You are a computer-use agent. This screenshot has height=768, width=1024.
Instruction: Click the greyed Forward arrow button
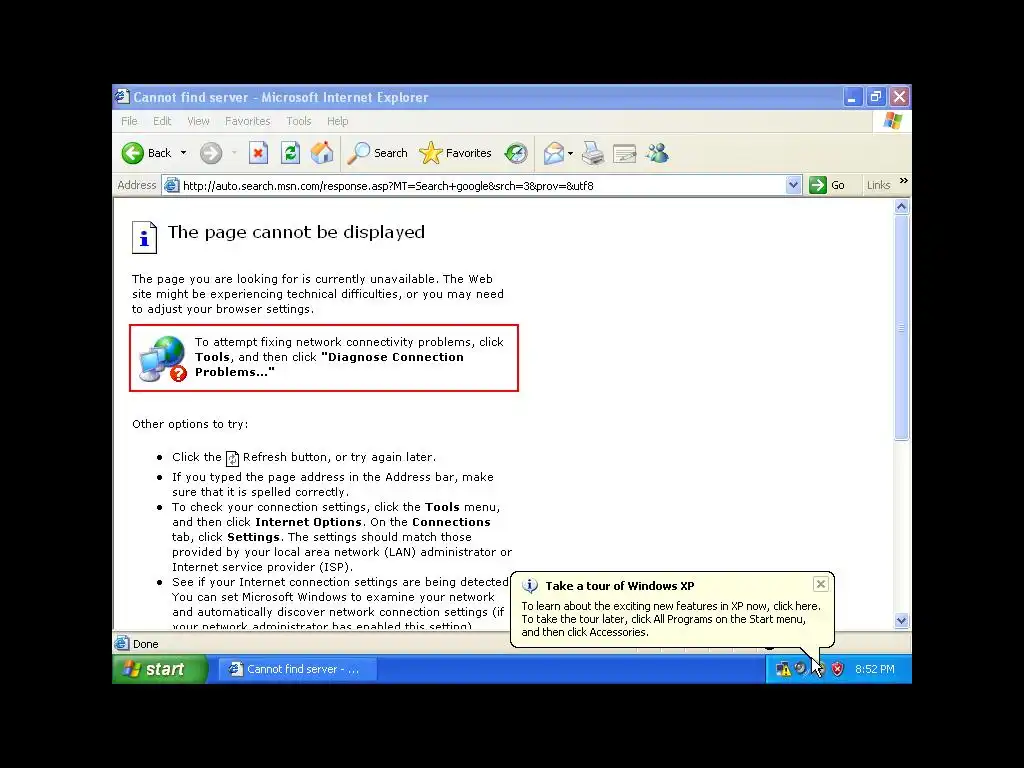point(211,153)
